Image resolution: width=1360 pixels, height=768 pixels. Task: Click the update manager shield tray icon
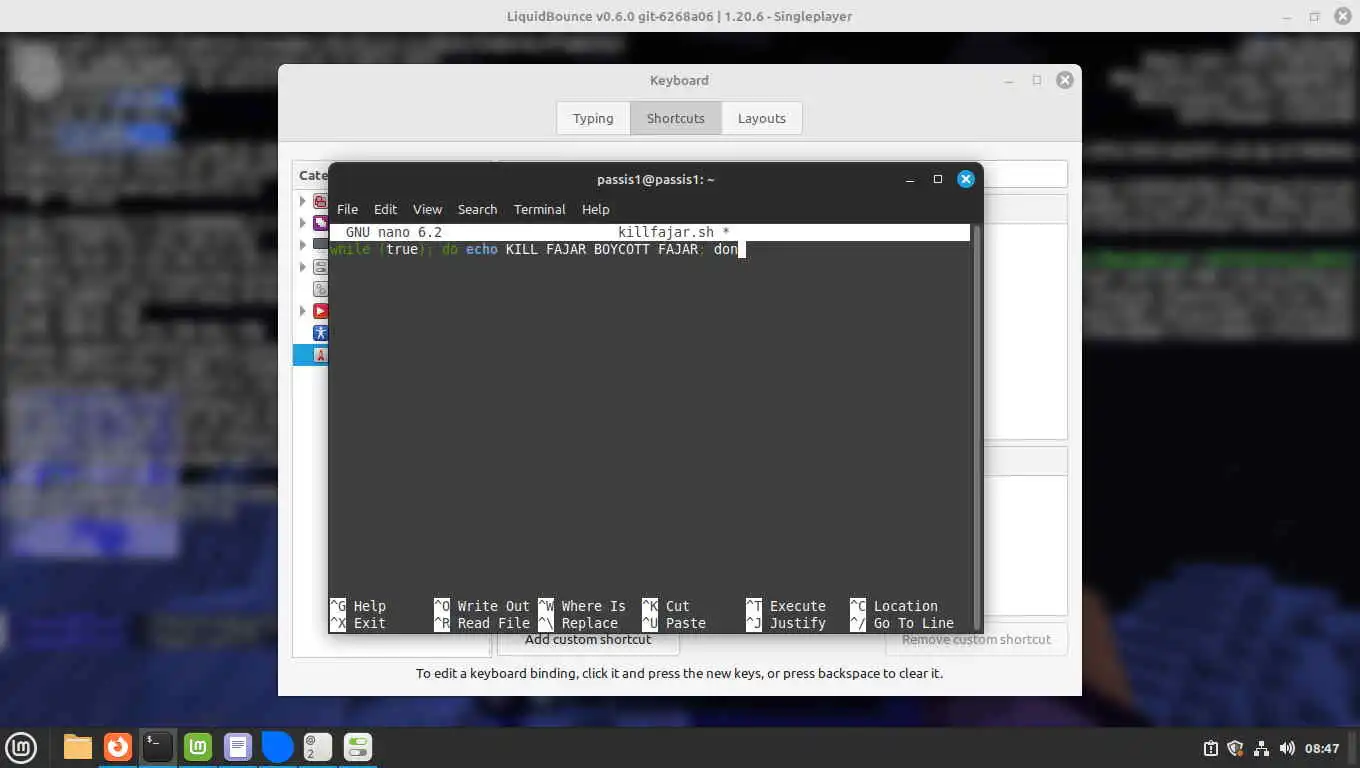coord(1235,748)
